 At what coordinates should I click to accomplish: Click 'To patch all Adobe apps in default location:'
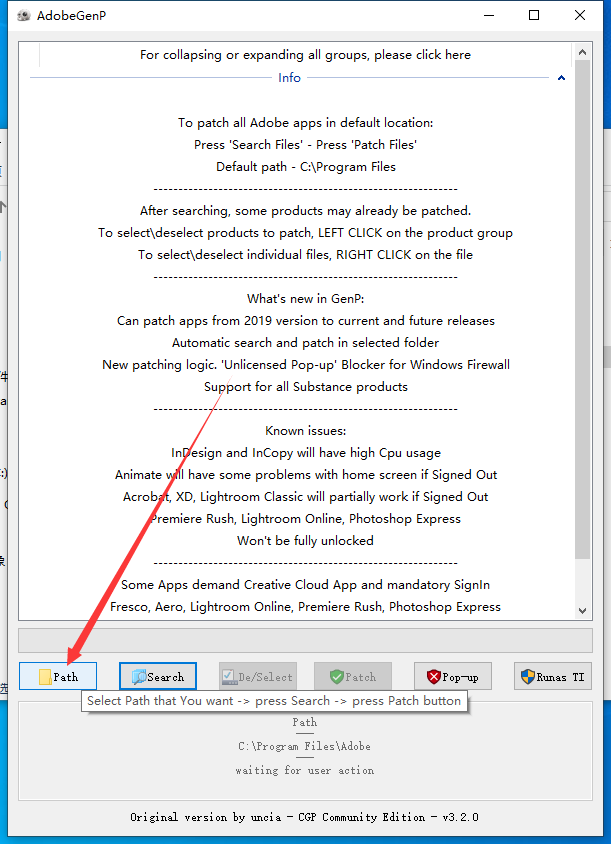tap(305, 123)
